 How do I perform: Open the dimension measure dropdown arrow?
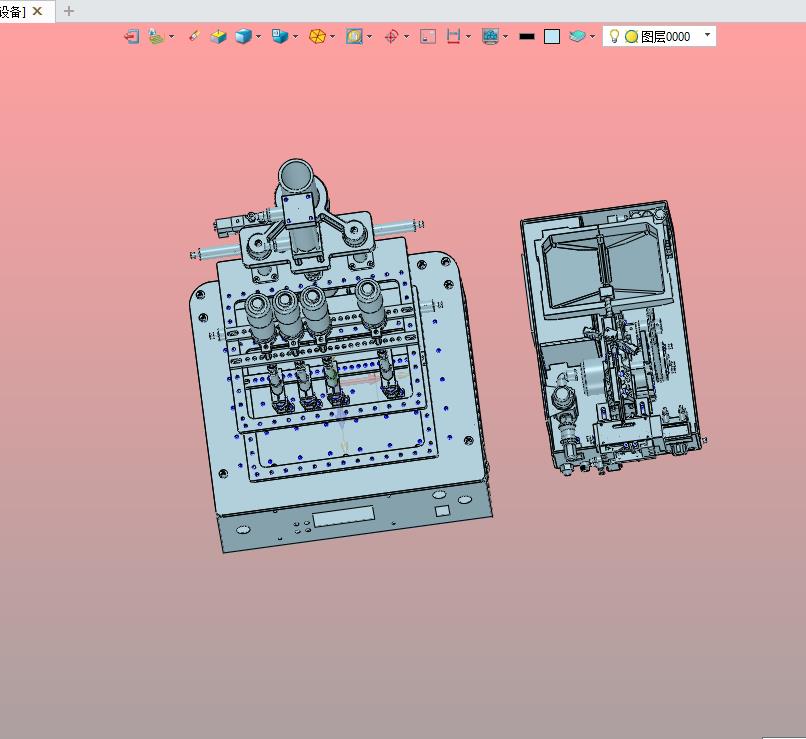click(x=468, y=36)
